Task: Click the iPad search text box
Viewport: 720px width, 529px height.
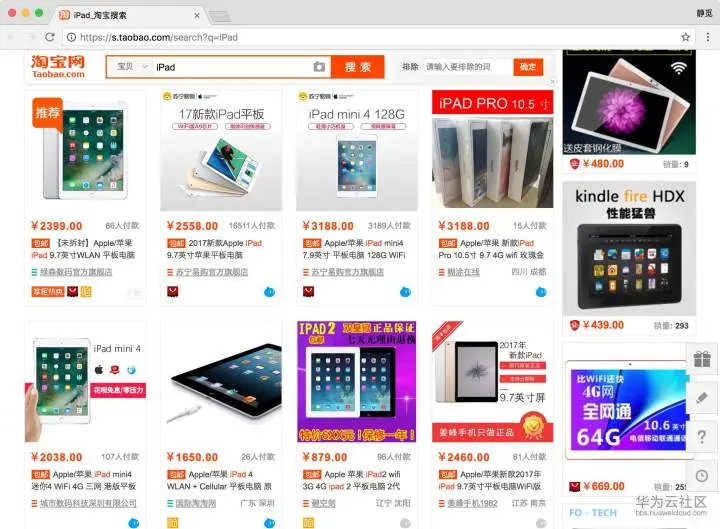Action: coord(232,67)
